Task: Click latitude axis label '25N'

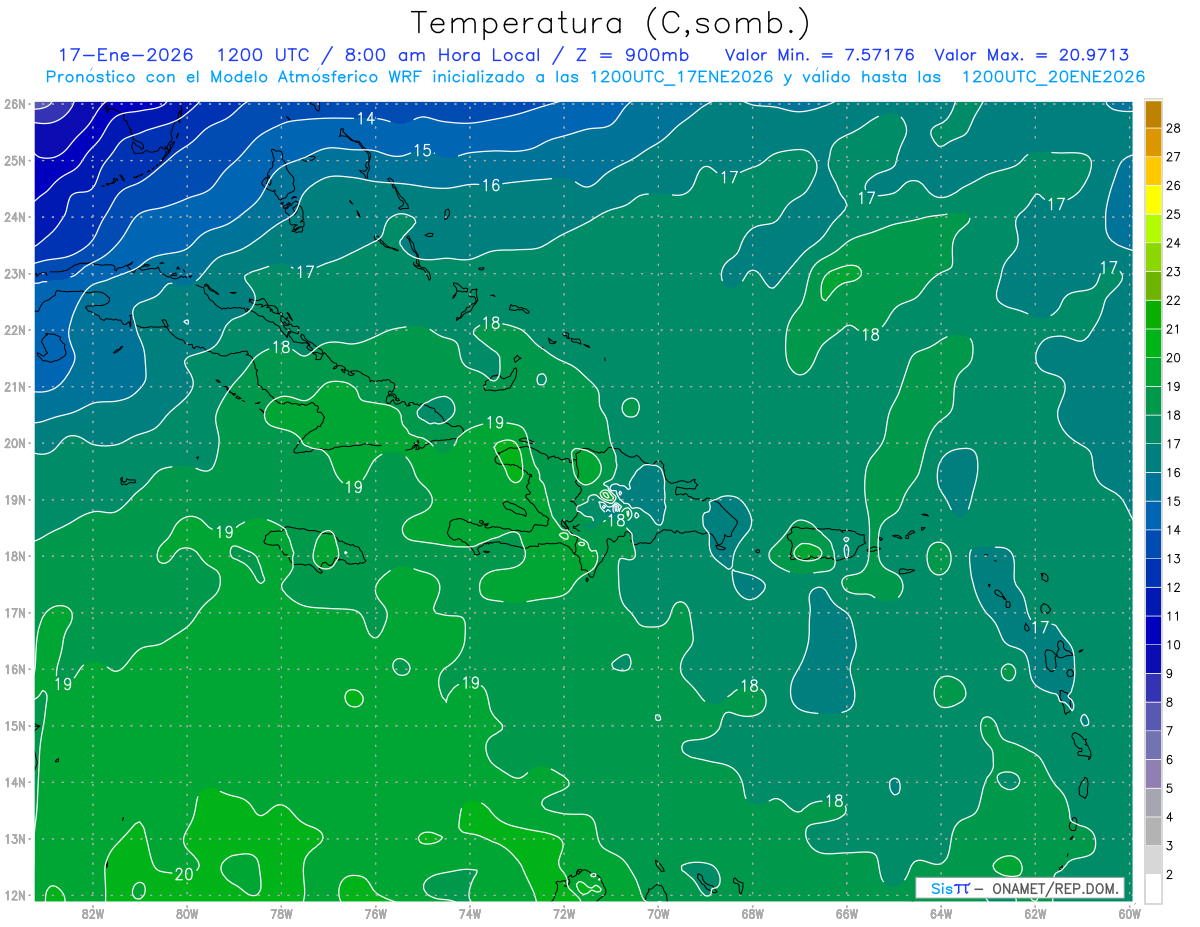Action: pos(14,160)
